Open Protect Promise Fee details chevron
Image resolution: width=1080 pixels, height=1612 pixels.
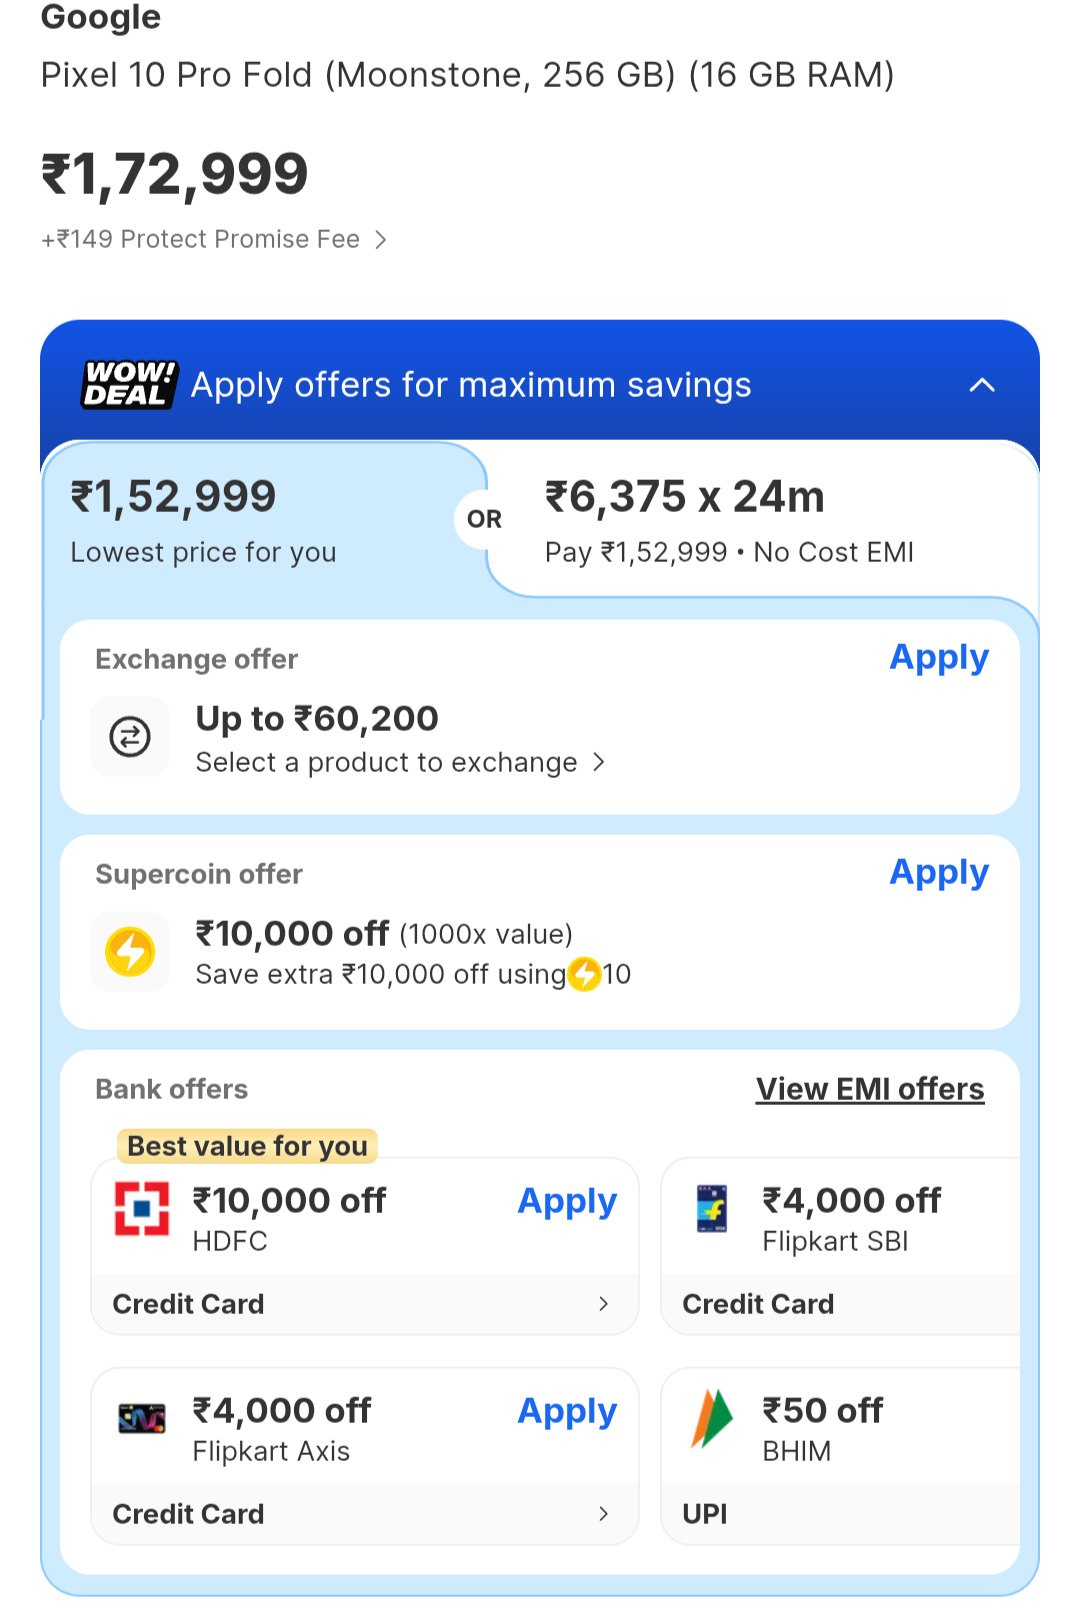coord(380,240)
